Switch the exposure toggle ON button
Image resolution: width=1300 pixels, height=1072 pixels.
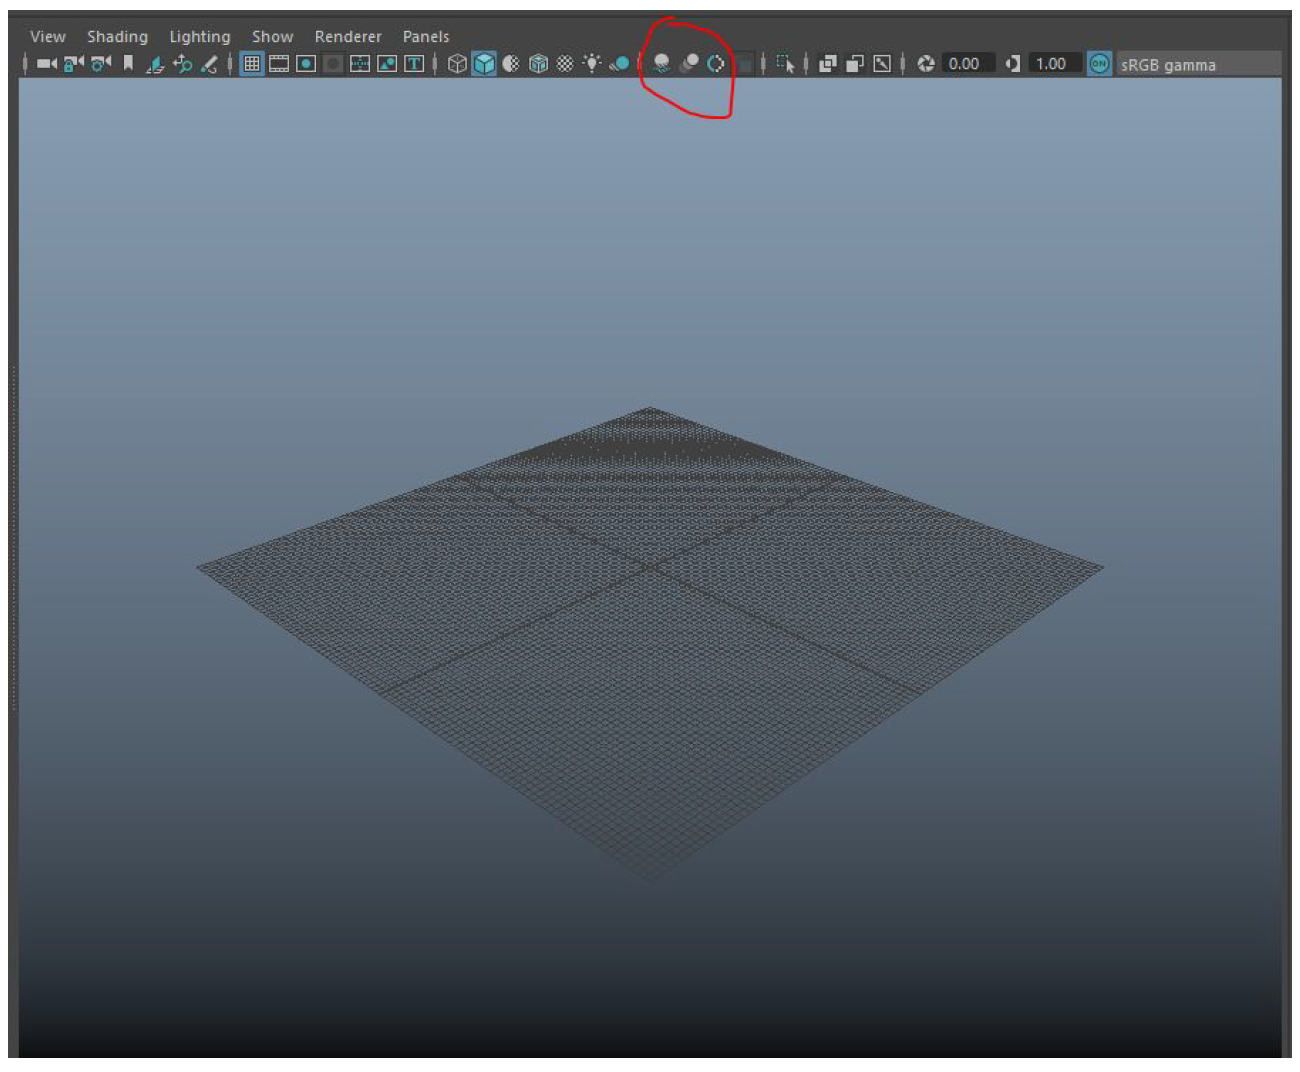tap(1098, 63)
